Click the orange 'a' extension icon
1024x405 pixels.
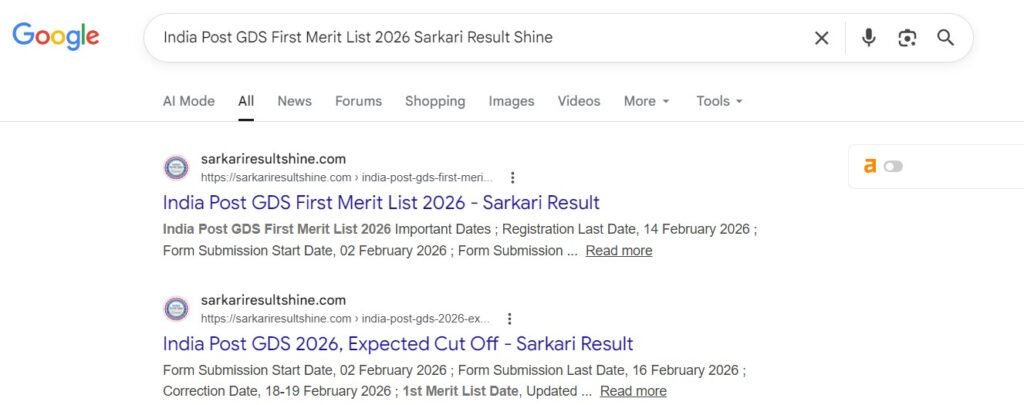pyautogui.click(x=870, y=166)
